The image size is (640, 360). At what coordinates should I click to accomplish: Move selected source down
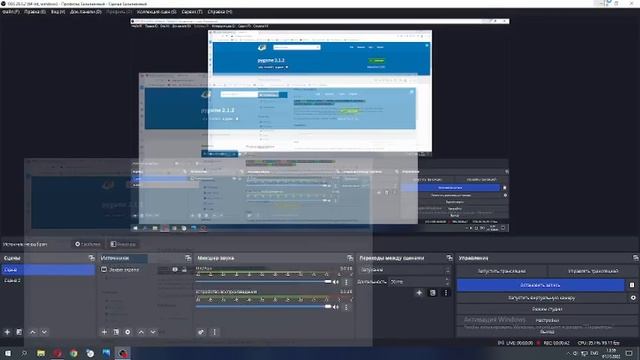pos(153,332)
